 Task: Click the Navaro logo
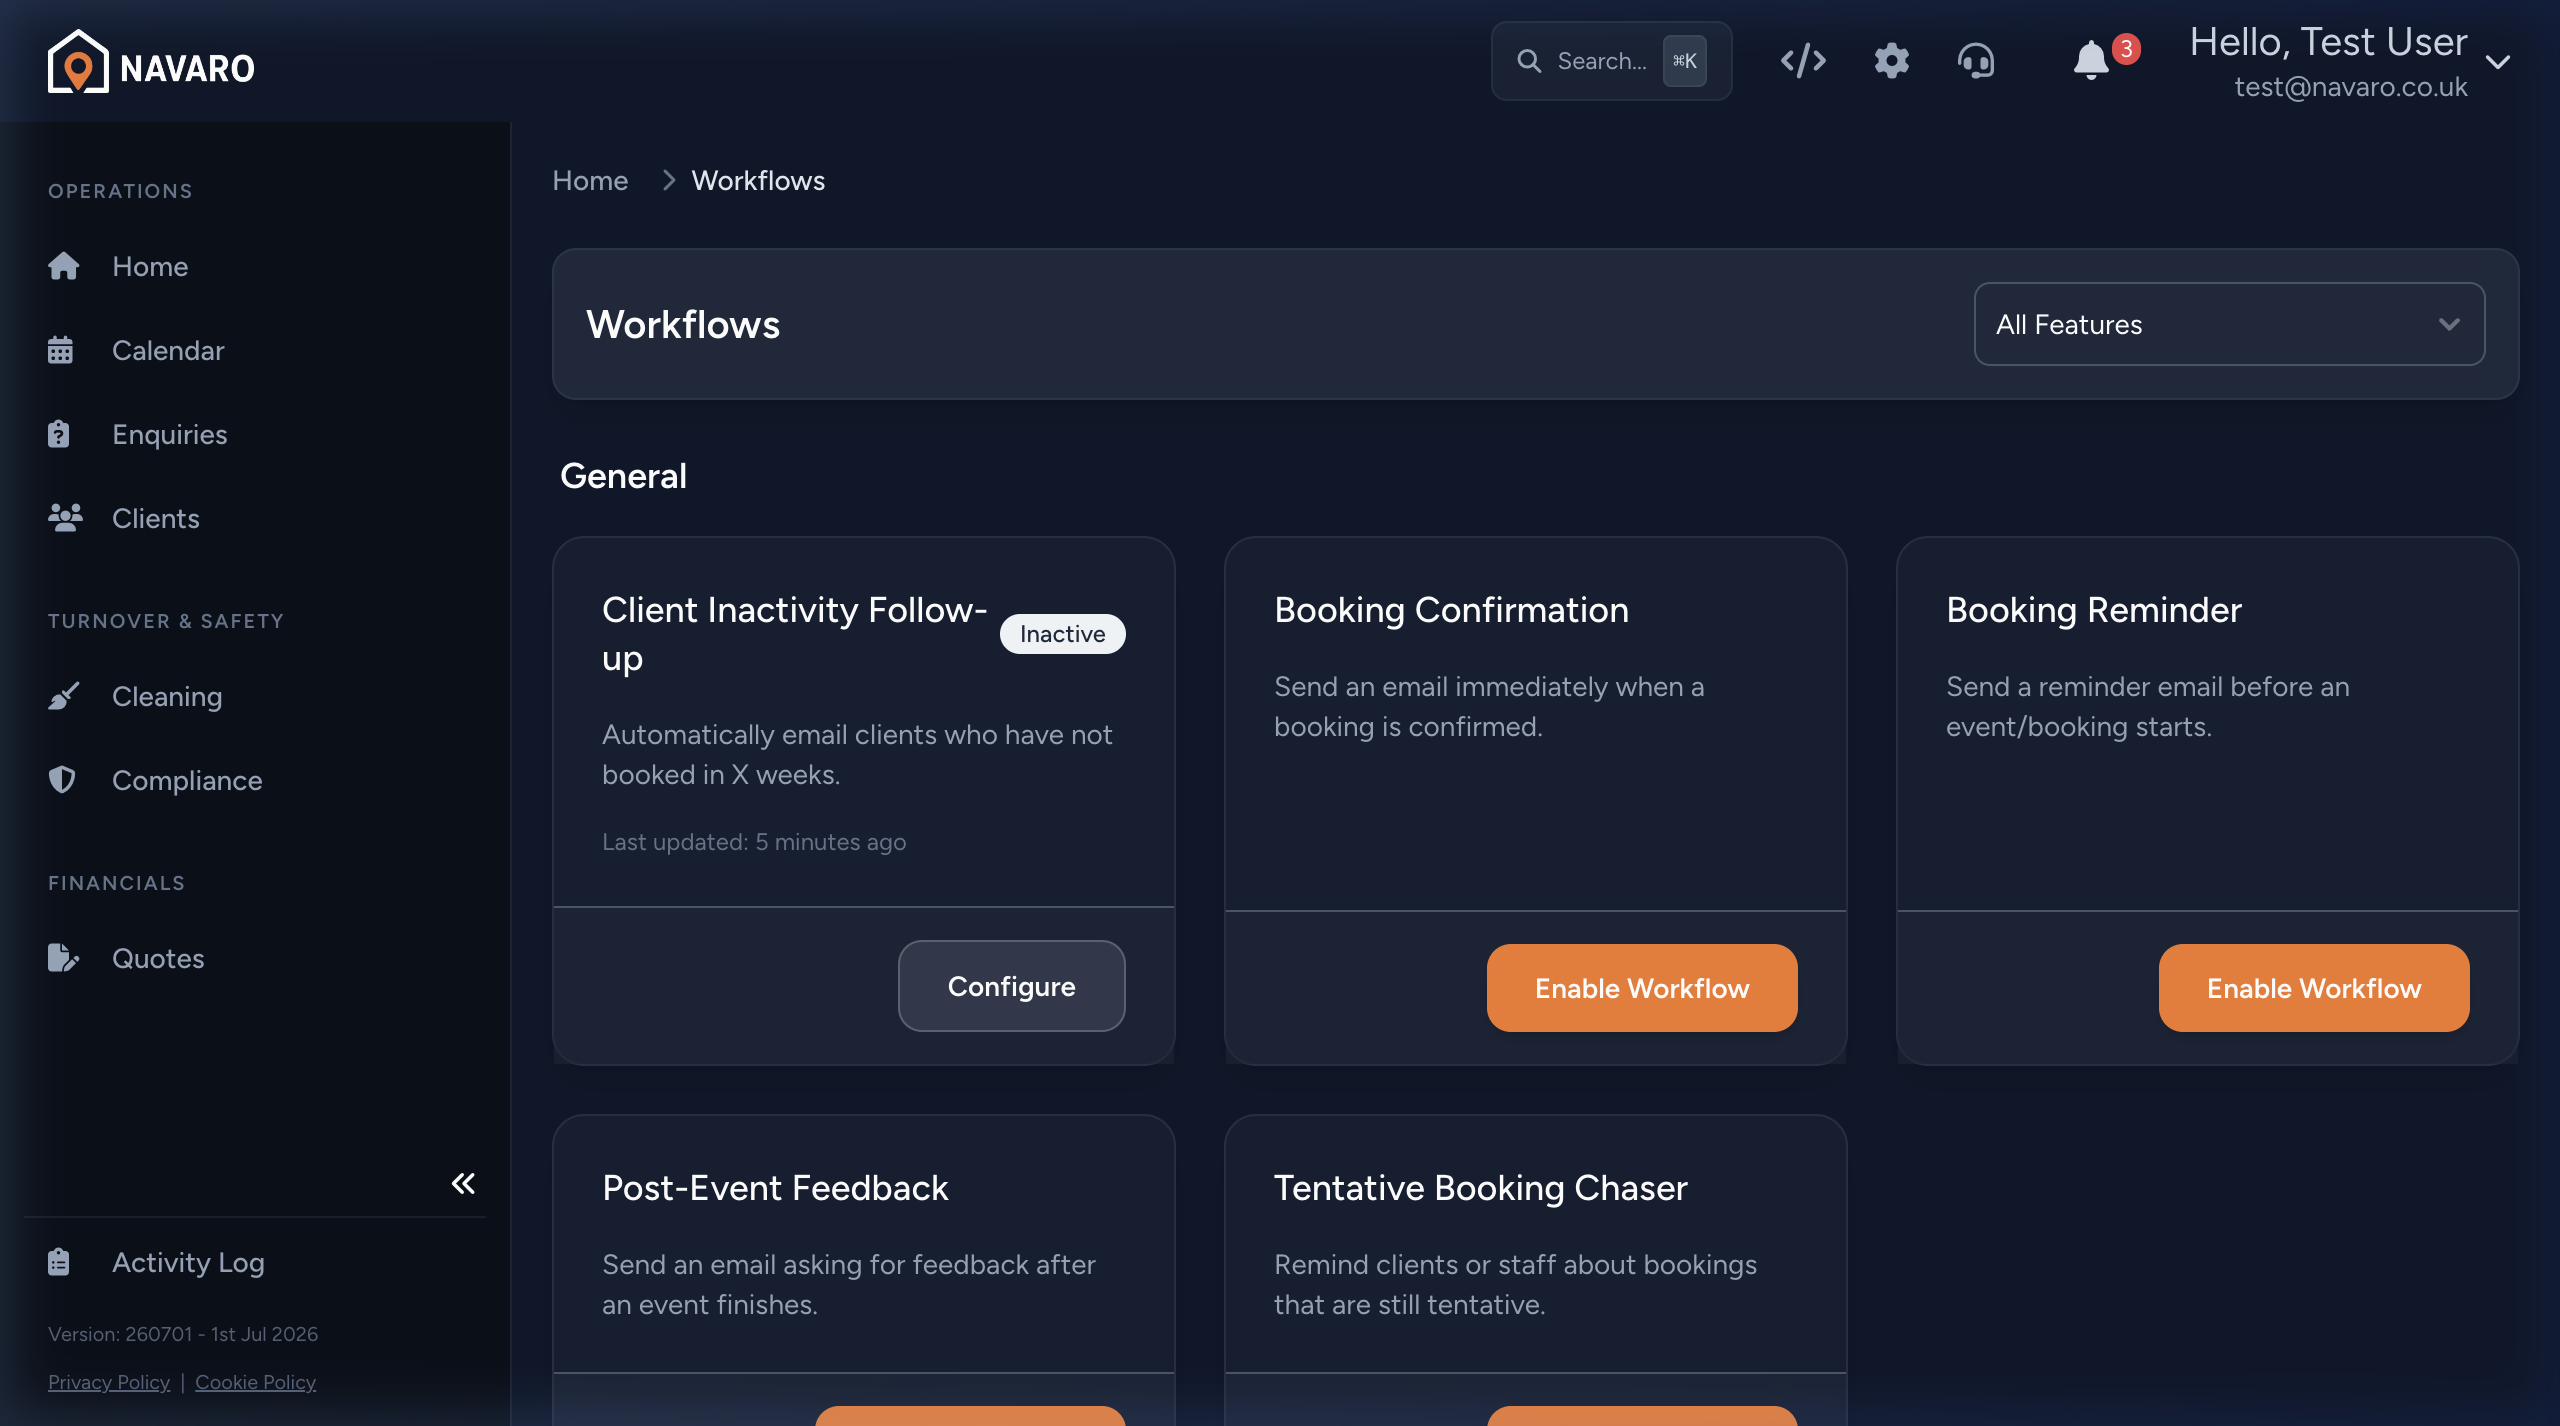click(x=151, y=62)
